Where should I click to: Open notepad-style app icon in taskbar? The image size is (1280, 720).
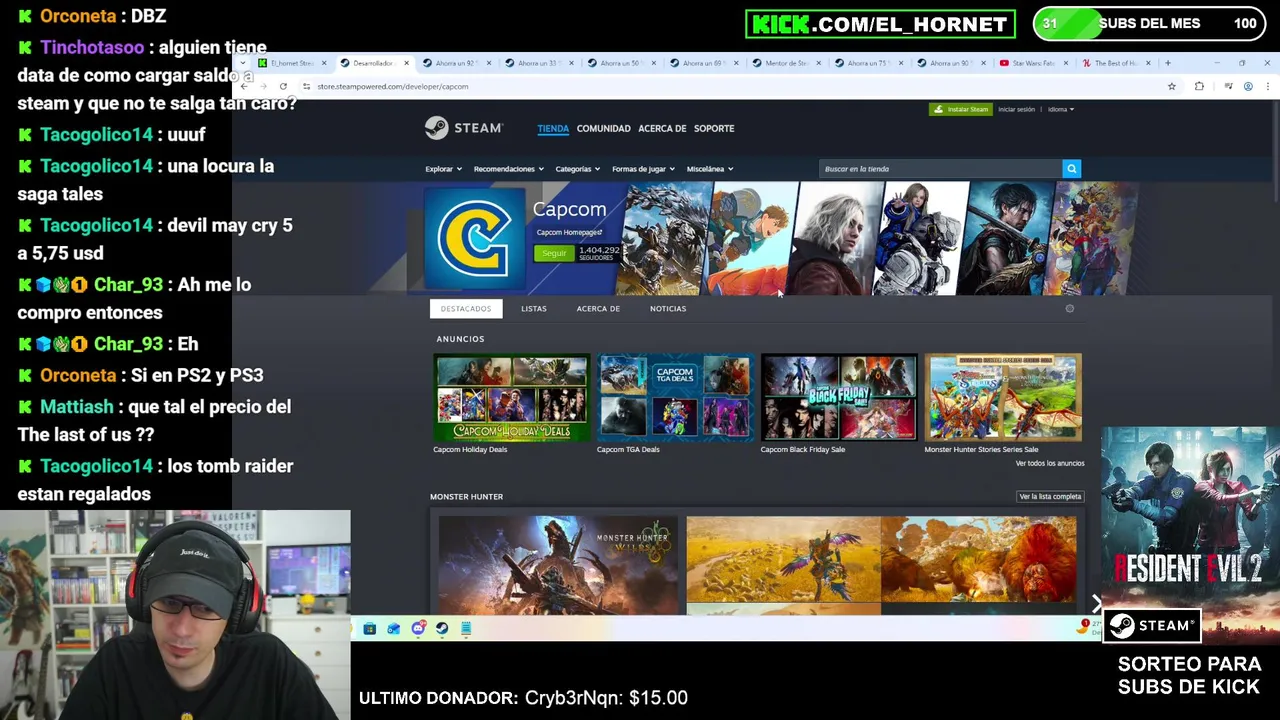click(466, 628)
